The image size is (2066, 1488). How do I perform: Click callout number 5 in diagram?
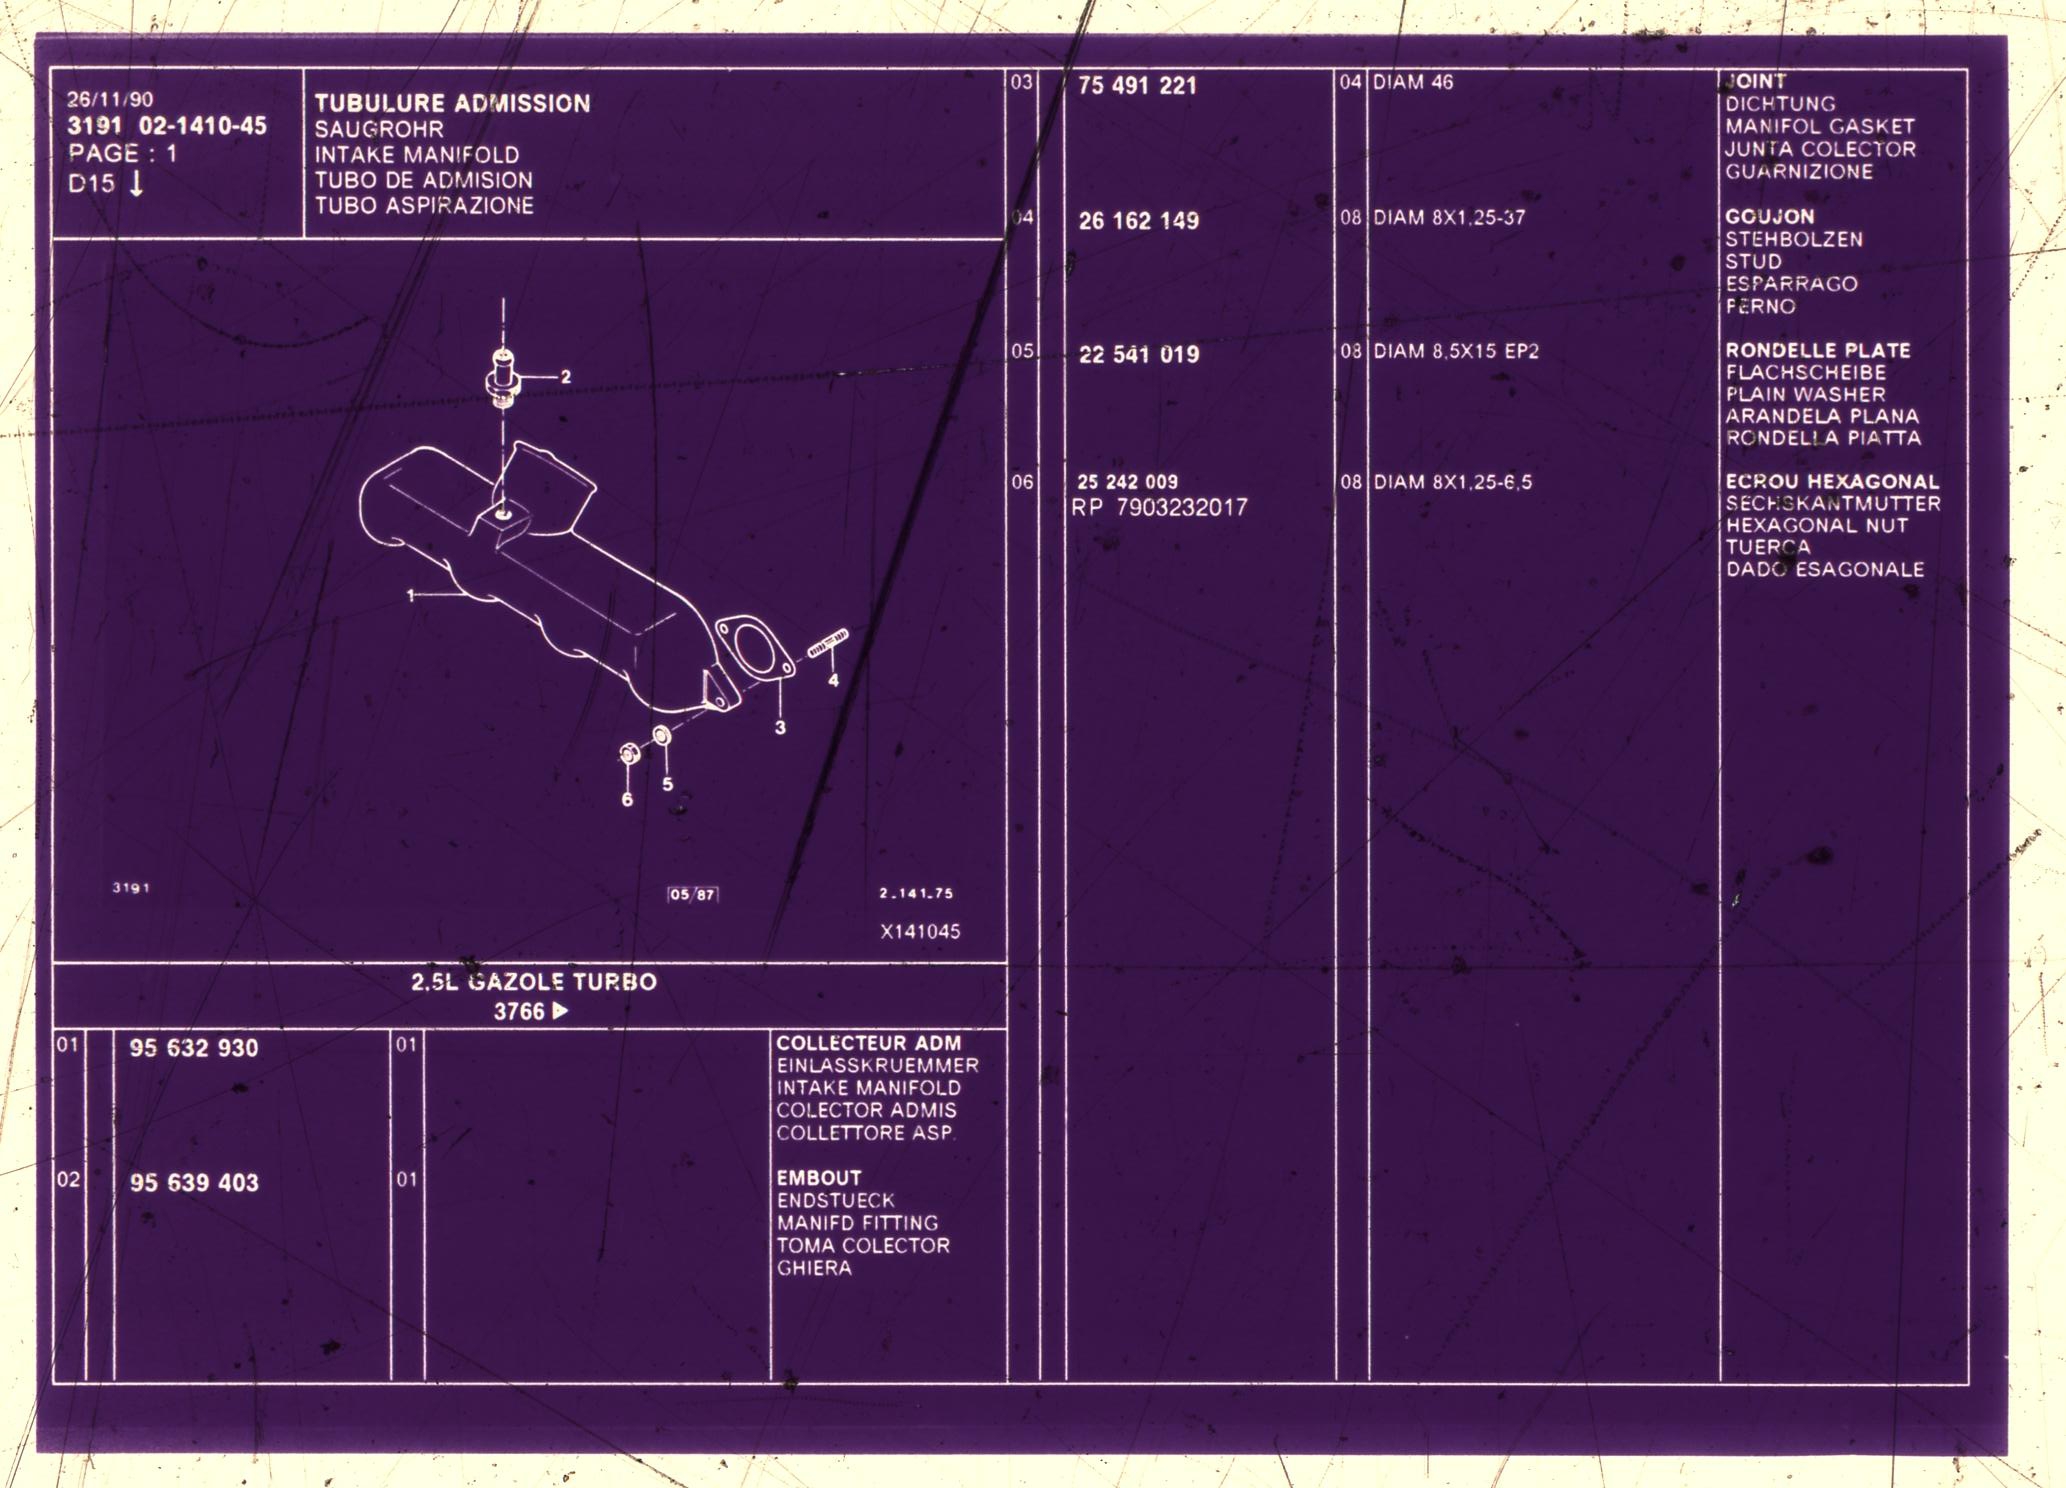point(667,785)
